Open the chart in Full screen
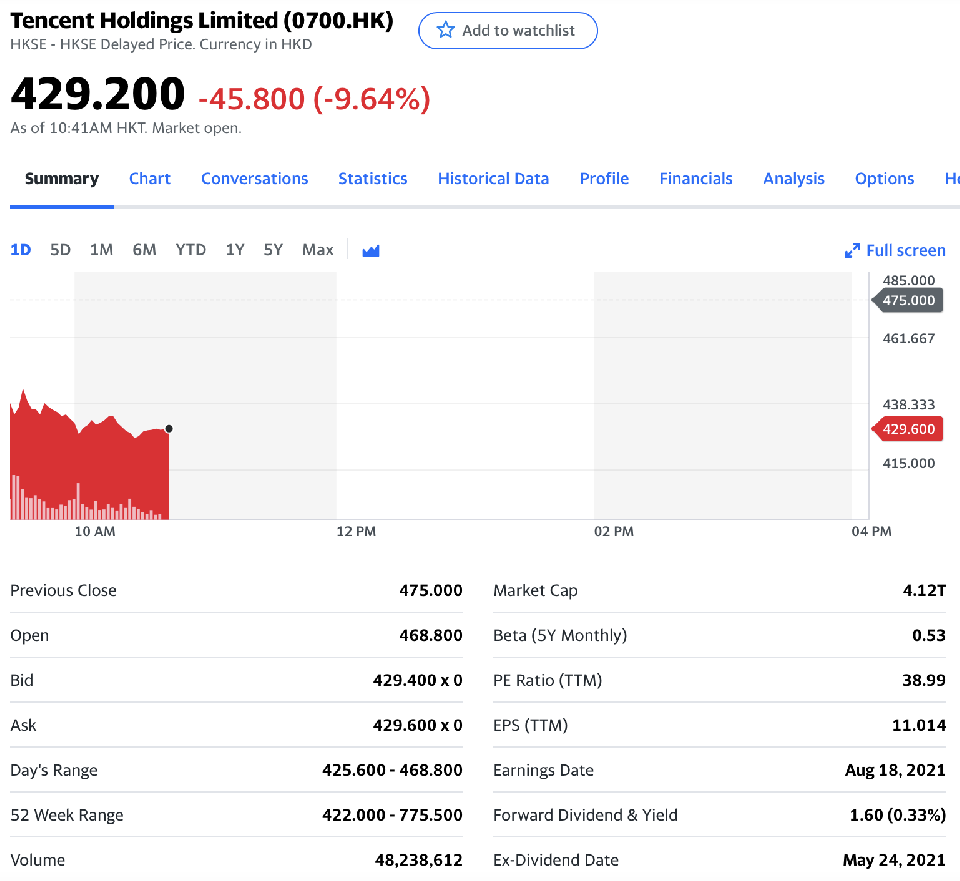 [895, 250]
